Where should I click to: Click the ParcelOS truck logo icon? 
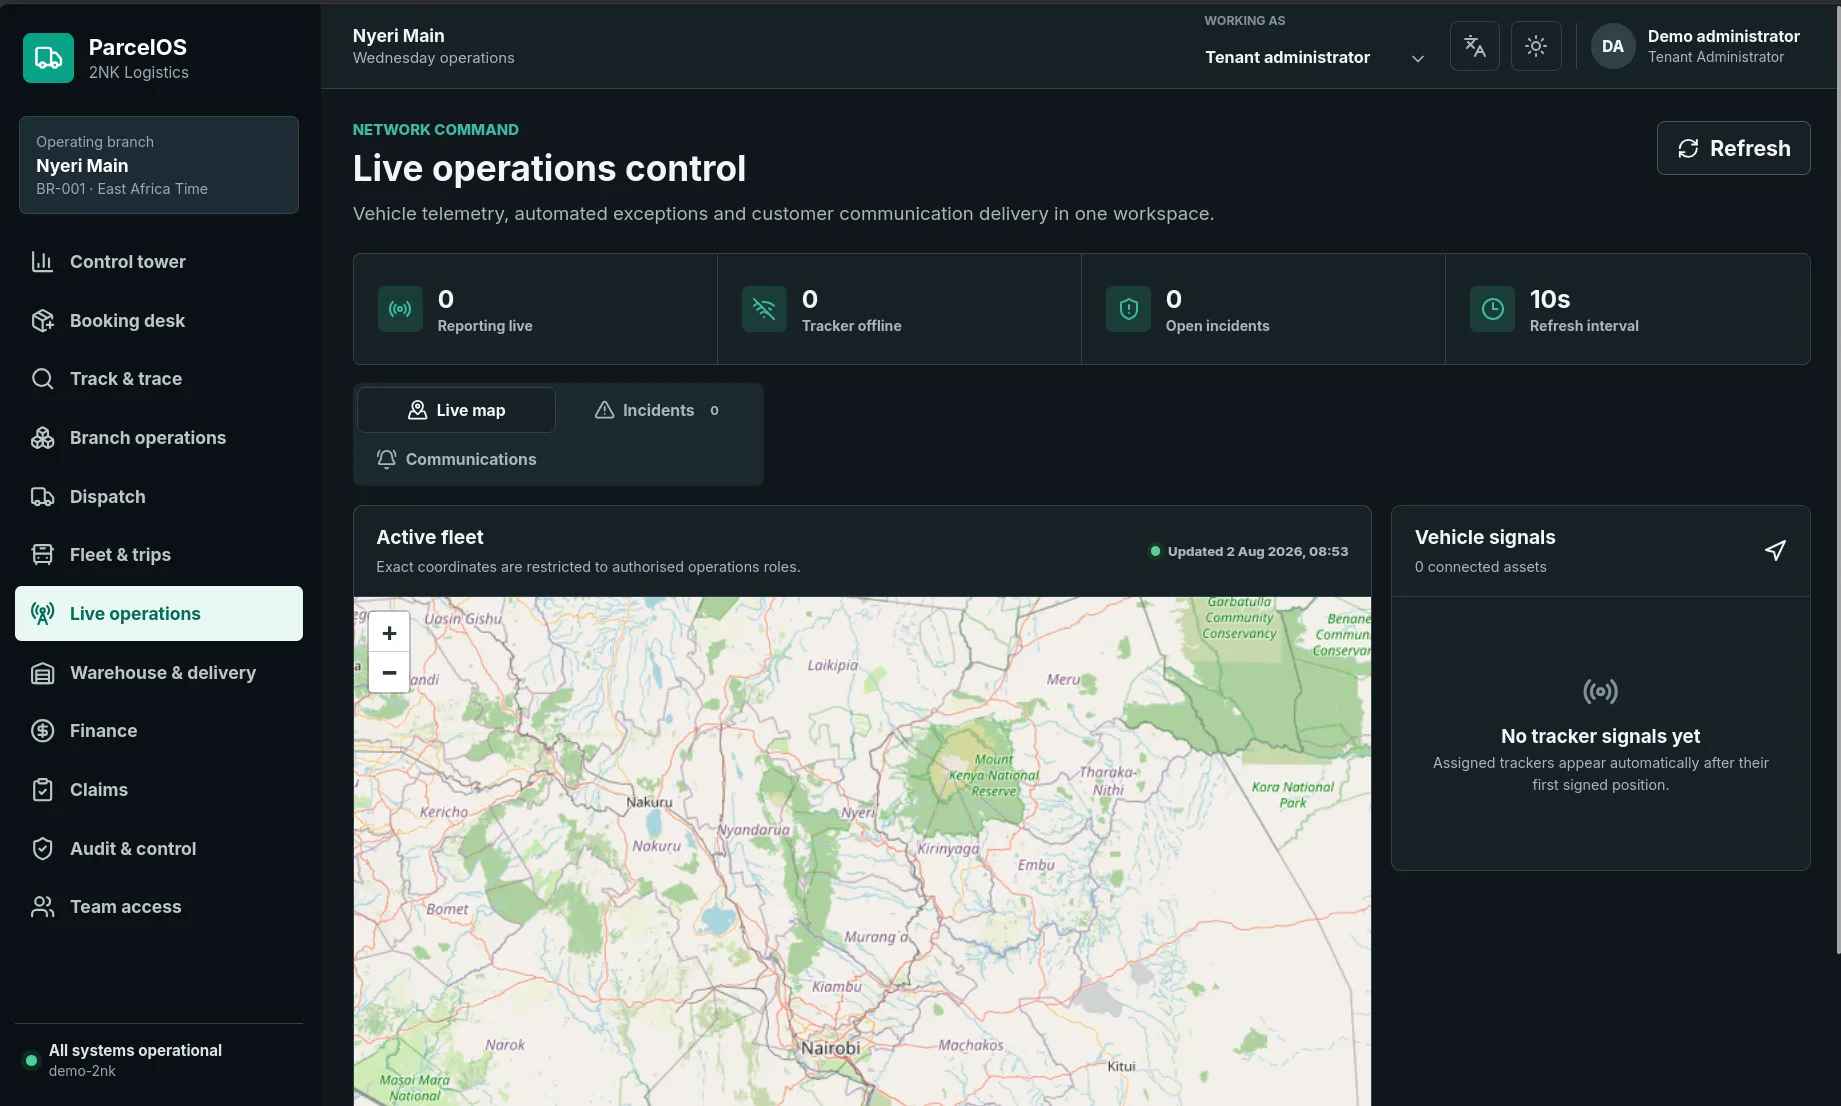pos(48,58)
